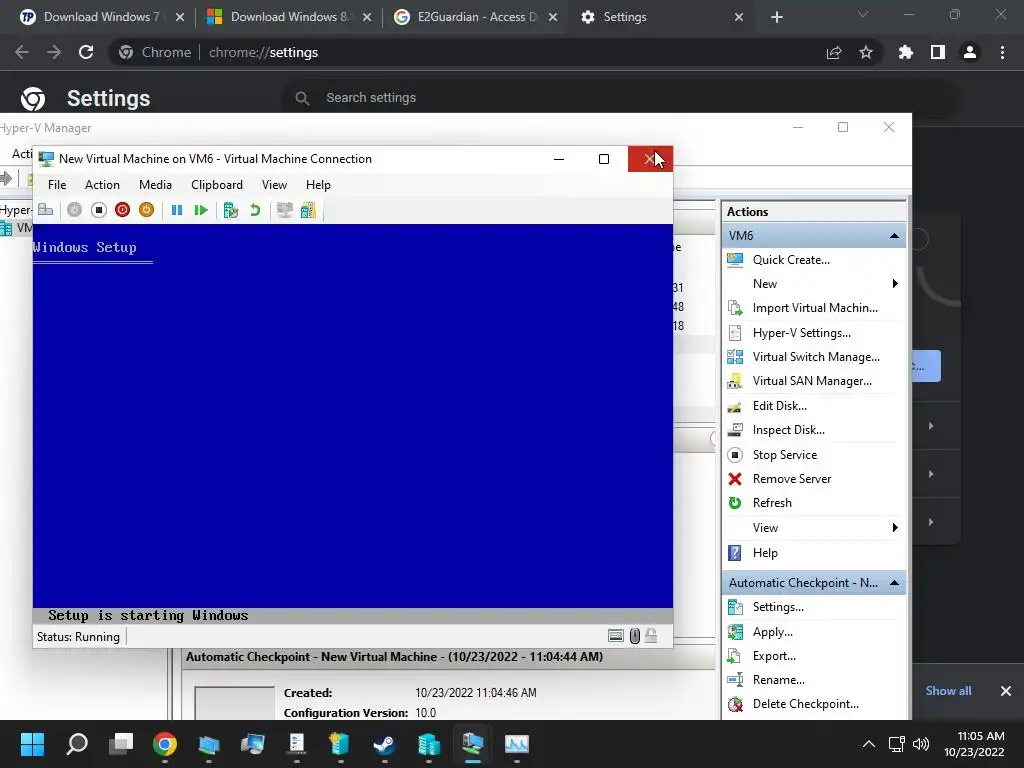Click the grey Start VM toolbar icon
1024x768 pixels.
(x=74, y=210)
